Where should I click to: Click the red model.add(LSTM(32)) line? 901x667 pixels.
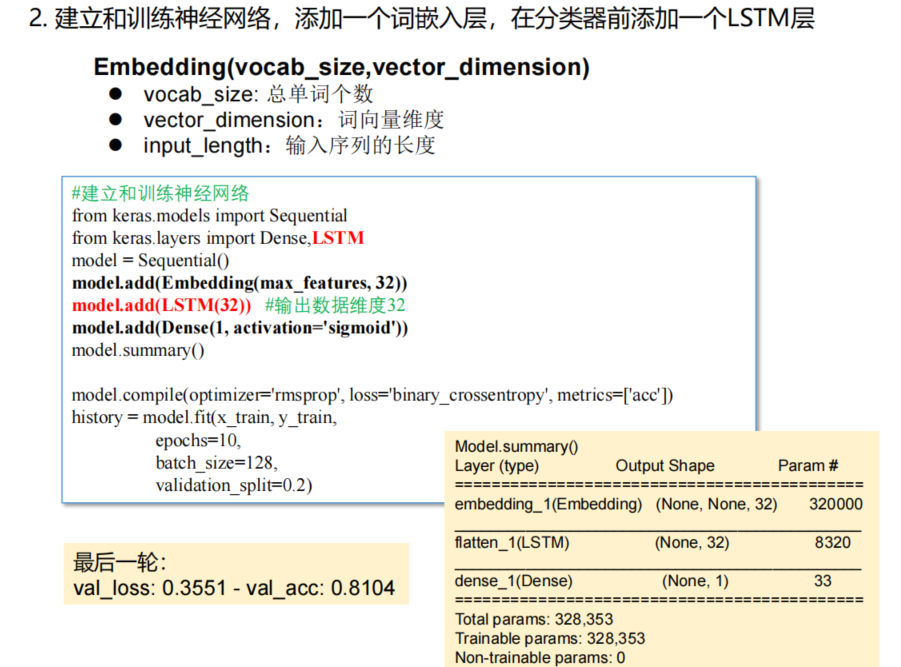tap(161, 305)
